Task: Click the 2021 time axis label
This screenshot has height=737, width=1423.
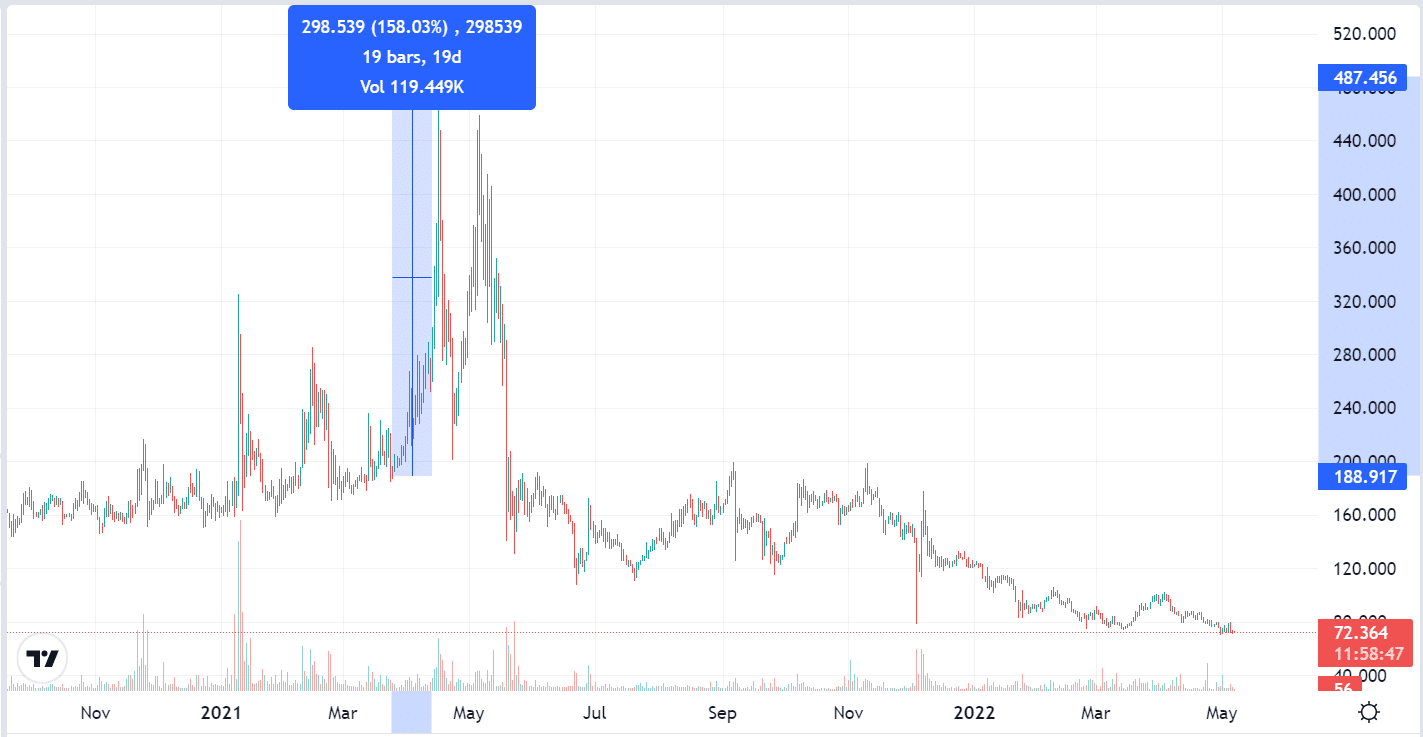Action: [x=221, y=713]
